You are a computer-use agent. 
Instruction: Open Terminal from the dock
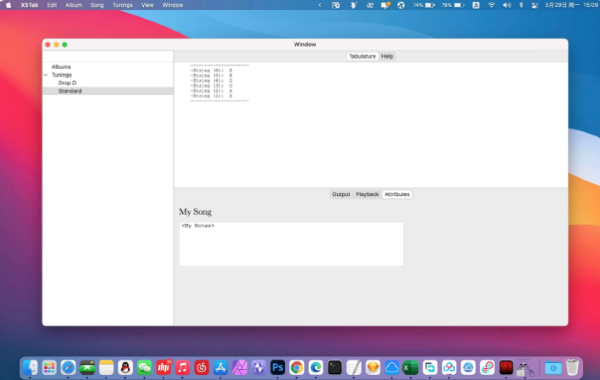[335, 368]
